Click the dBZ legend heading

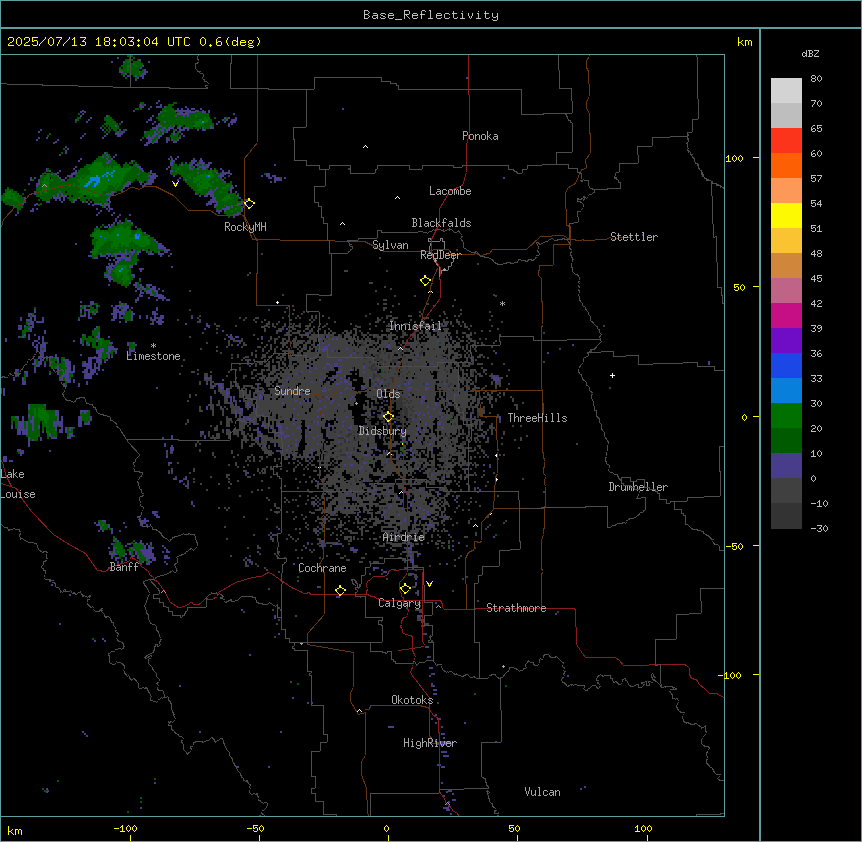pos(810,53)
